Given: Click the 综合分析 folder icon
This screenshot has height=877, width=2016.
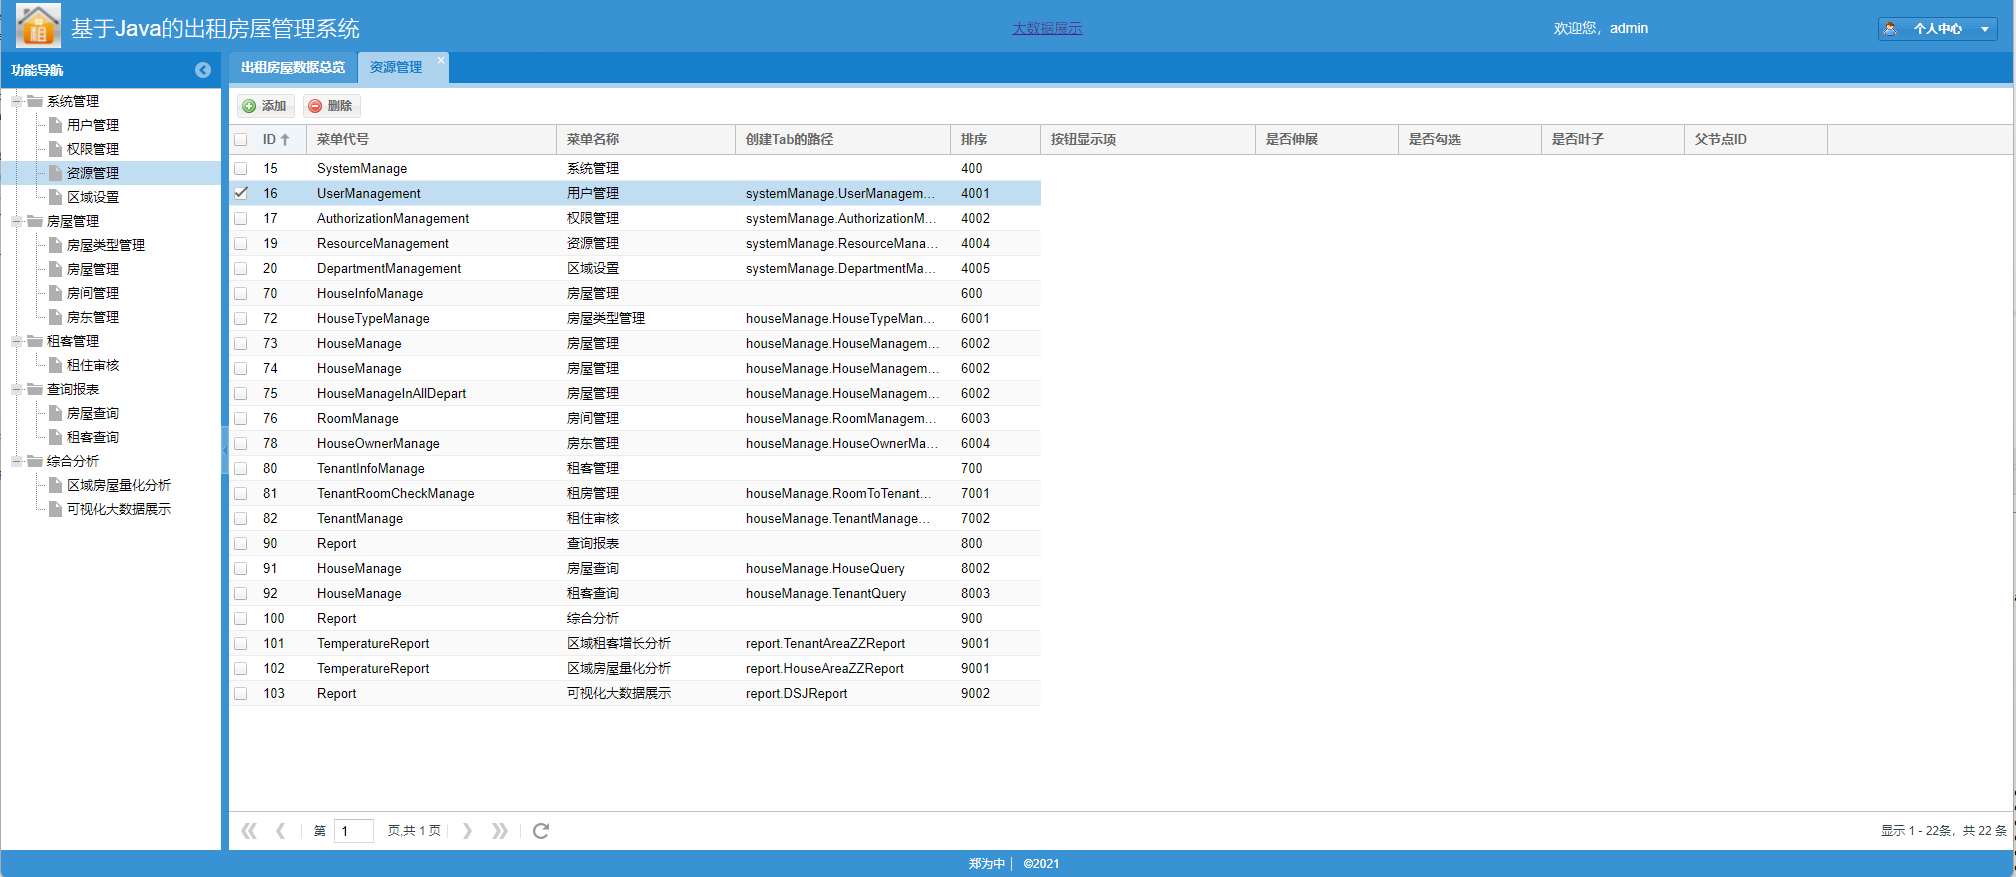Looking at the screenshot, I should tap(36, 461).
